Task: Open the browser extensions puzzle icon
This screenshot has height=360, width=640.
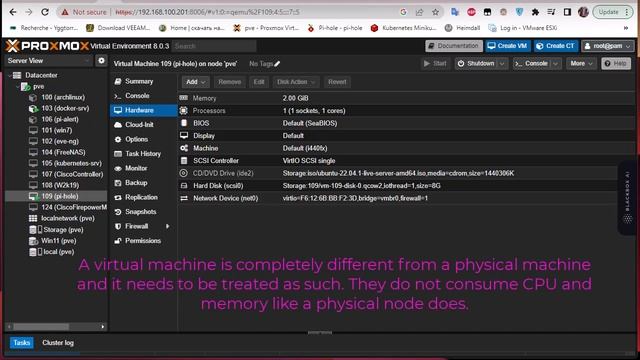Action: pyautogui.click(x=535, y=12)
